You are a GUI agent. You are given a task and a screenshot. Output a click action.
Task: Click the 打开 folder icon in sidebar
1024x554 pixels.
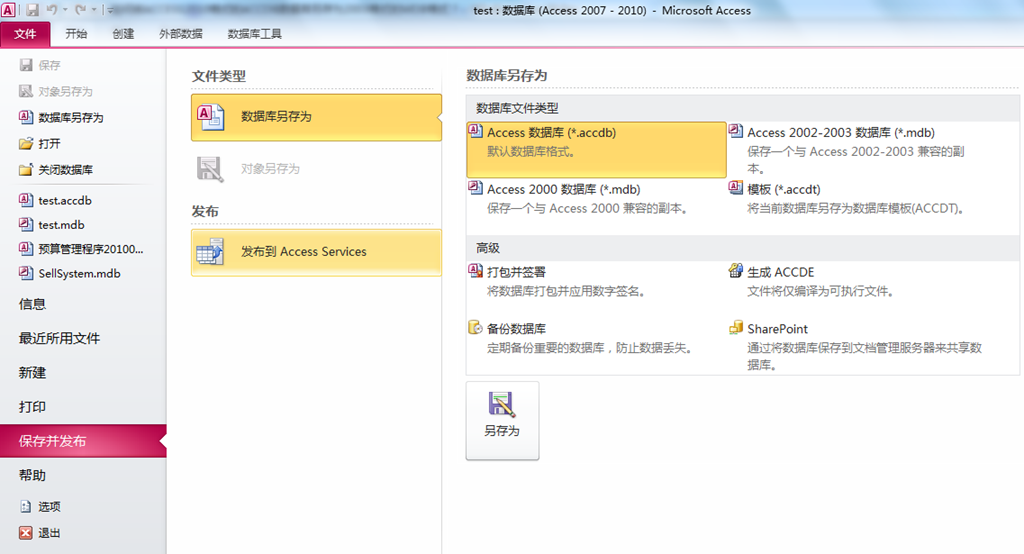(26, 143)
